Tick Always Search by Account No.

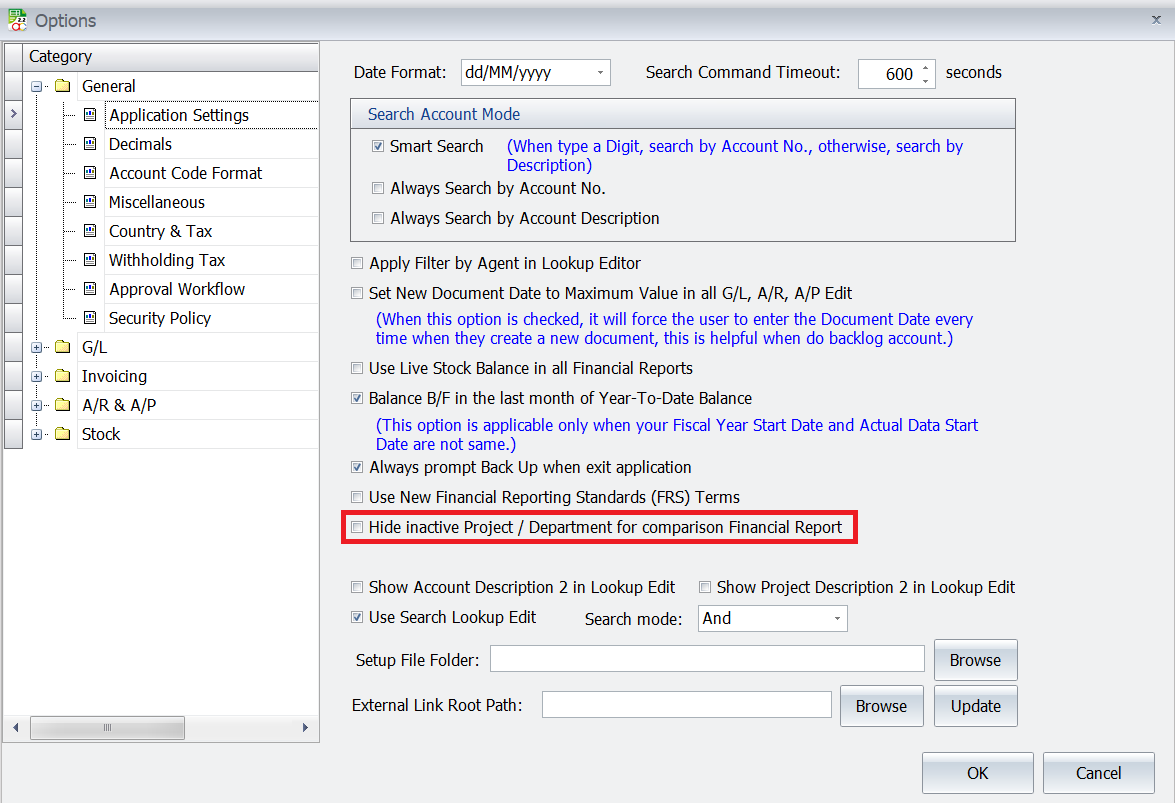(x=378, y=188)
